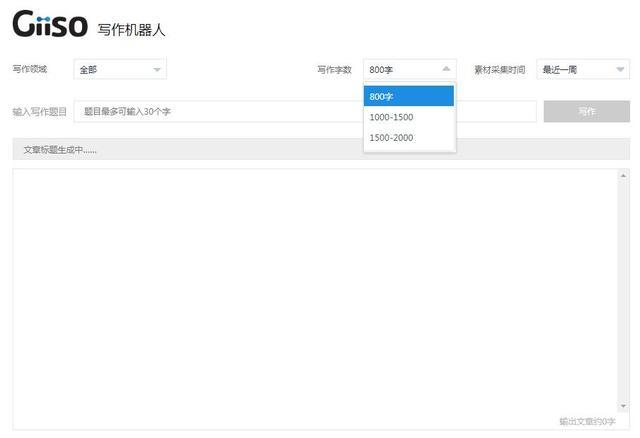Select the 800字 option in list
Screen dimensions: 640x438
[409, 96]
